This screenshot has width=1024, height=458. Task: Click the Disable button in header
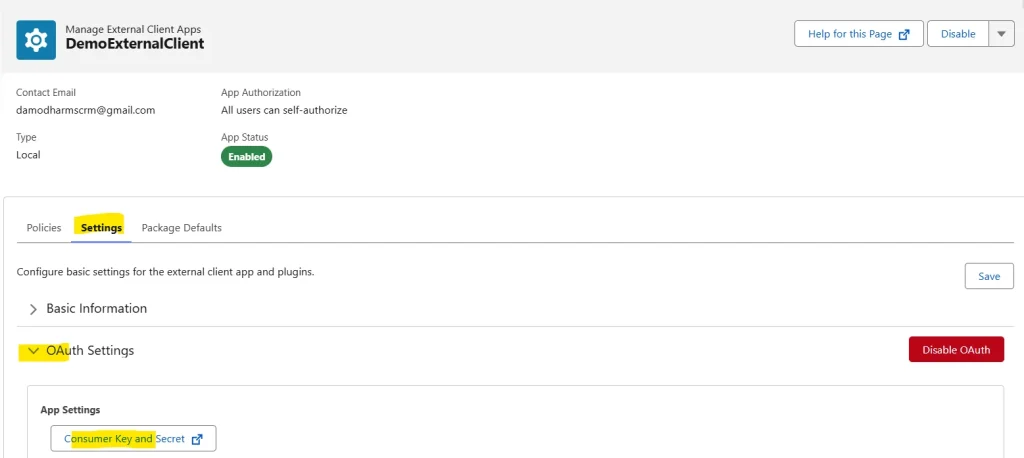[x=958, y=34]
